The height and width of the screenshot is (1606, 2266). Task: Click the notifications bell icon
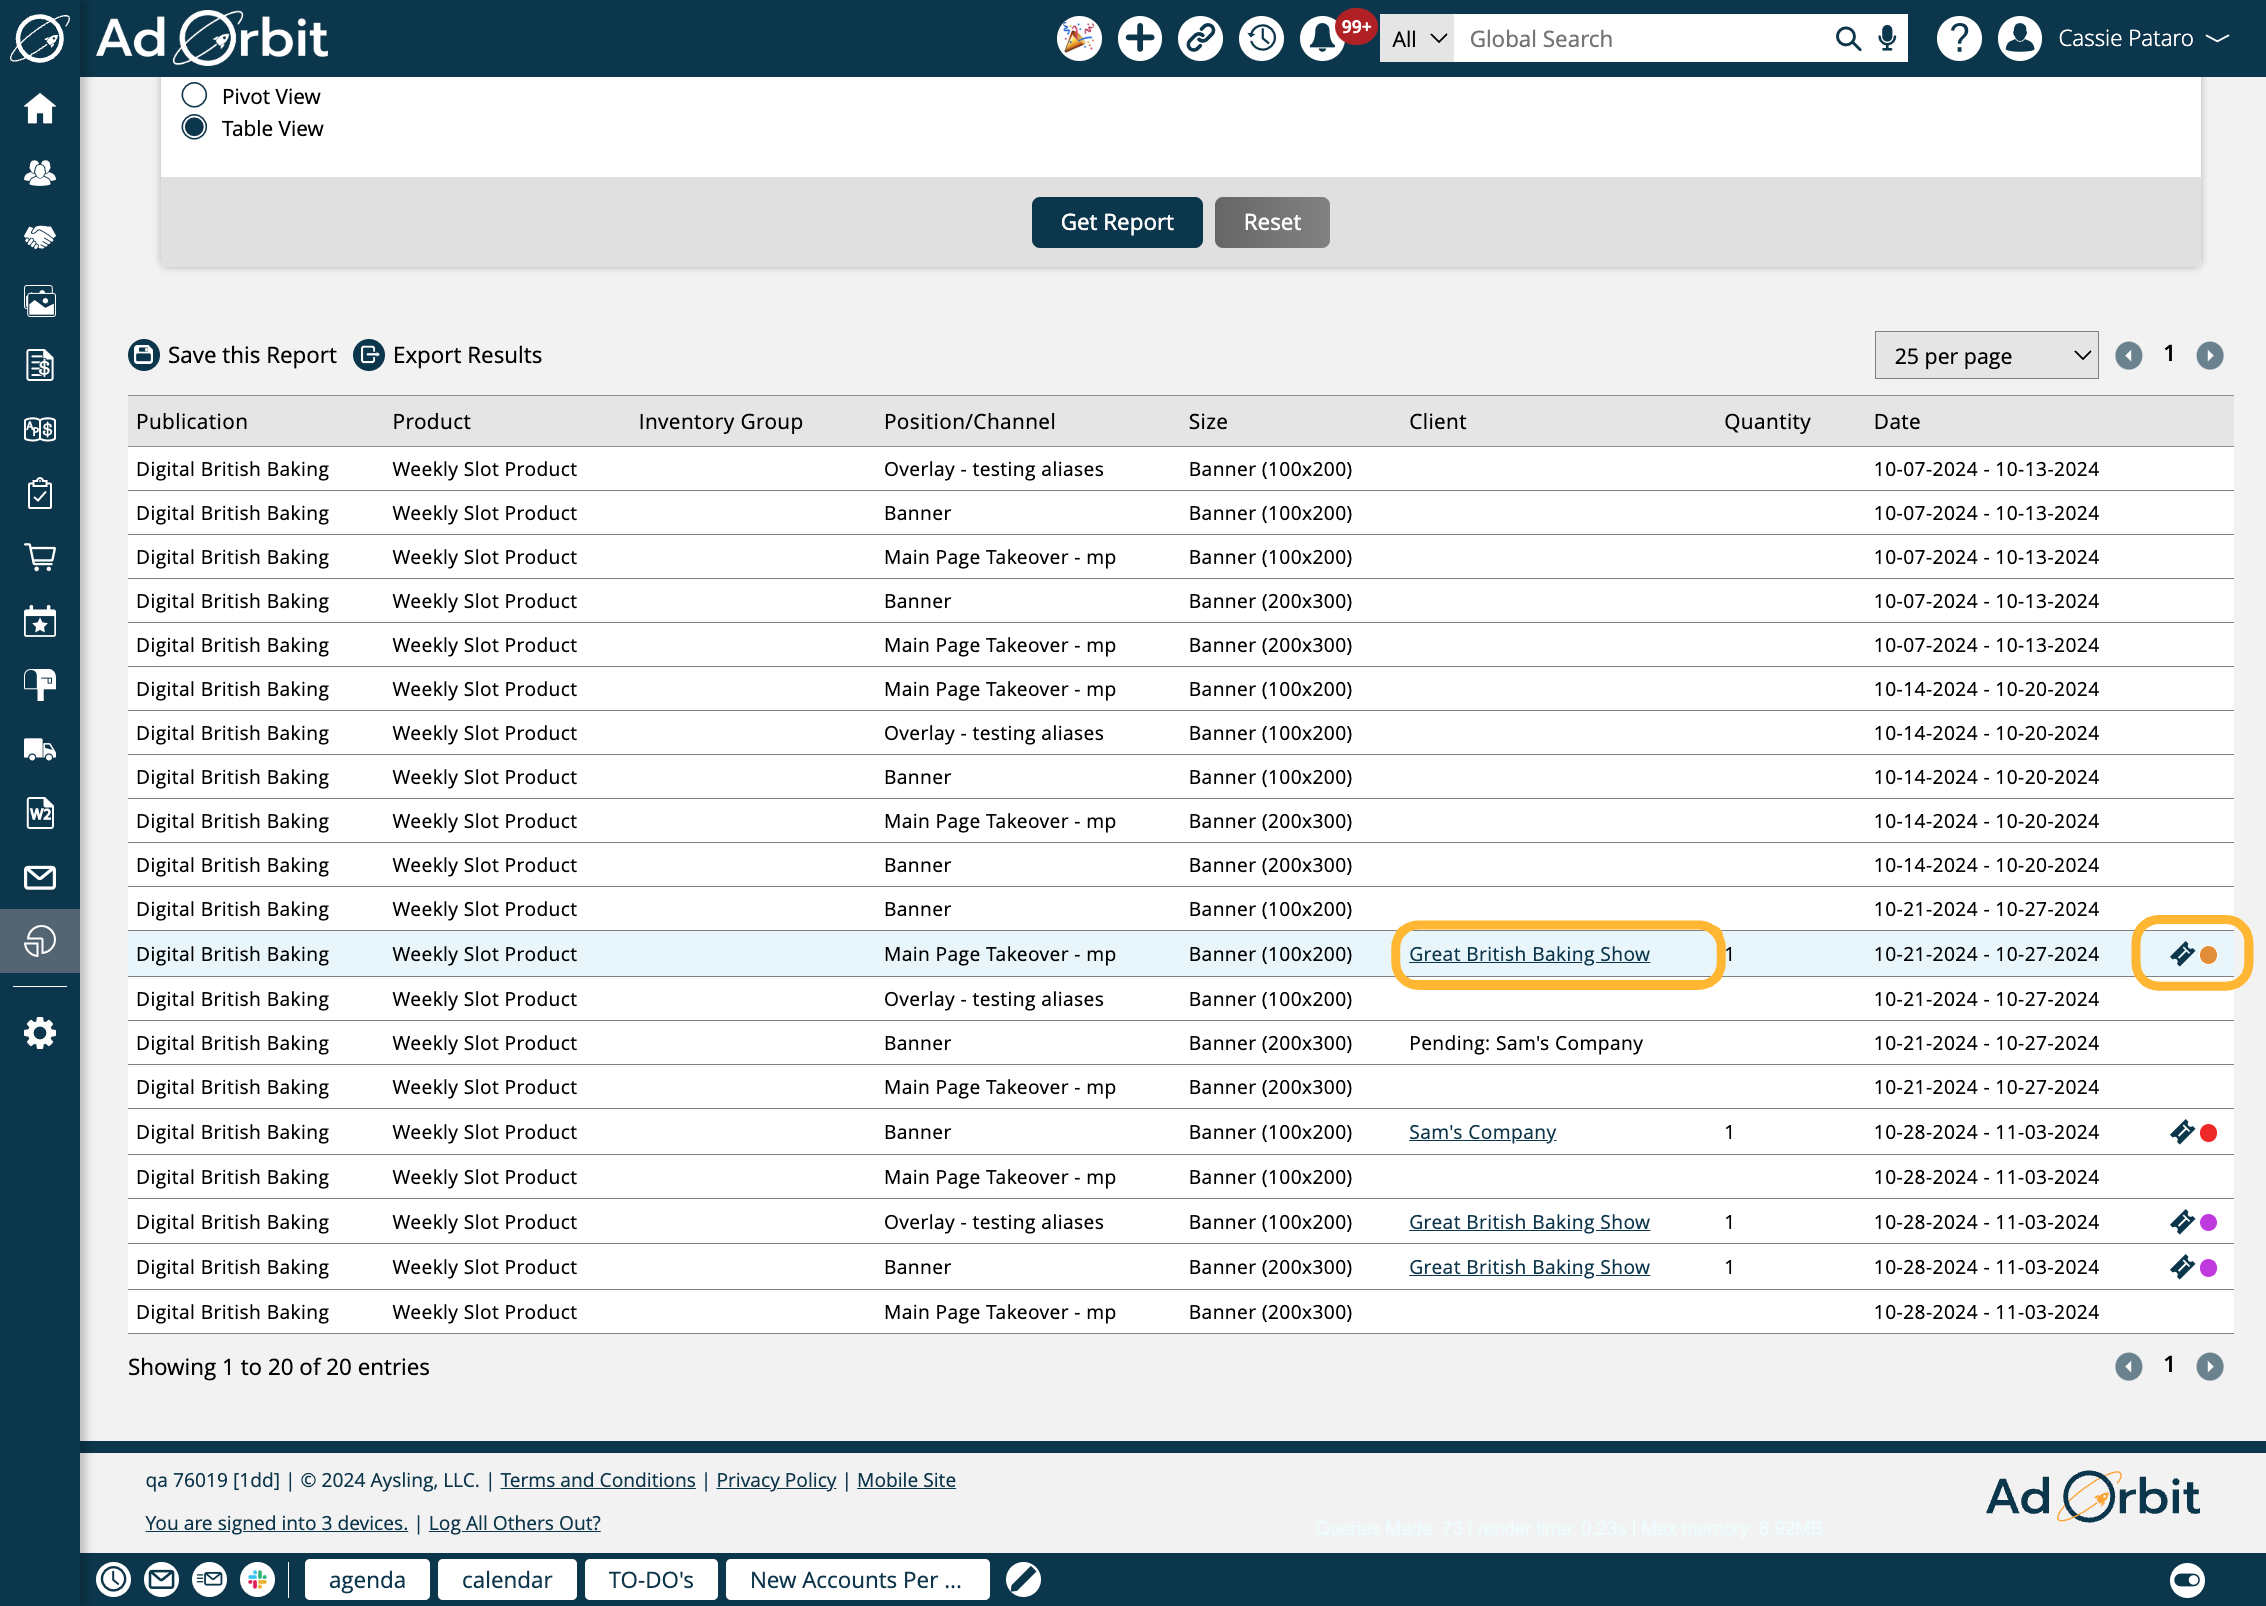[1322, 39]
